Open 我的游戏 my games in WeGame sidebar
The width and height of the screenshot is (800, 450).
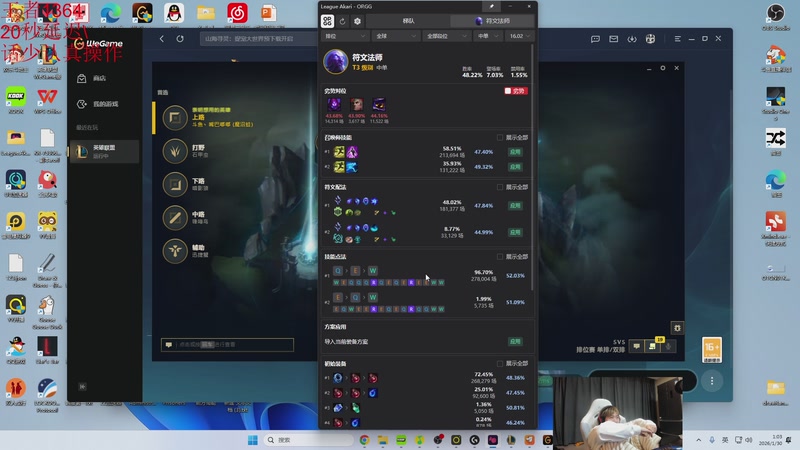coord(99,104)
